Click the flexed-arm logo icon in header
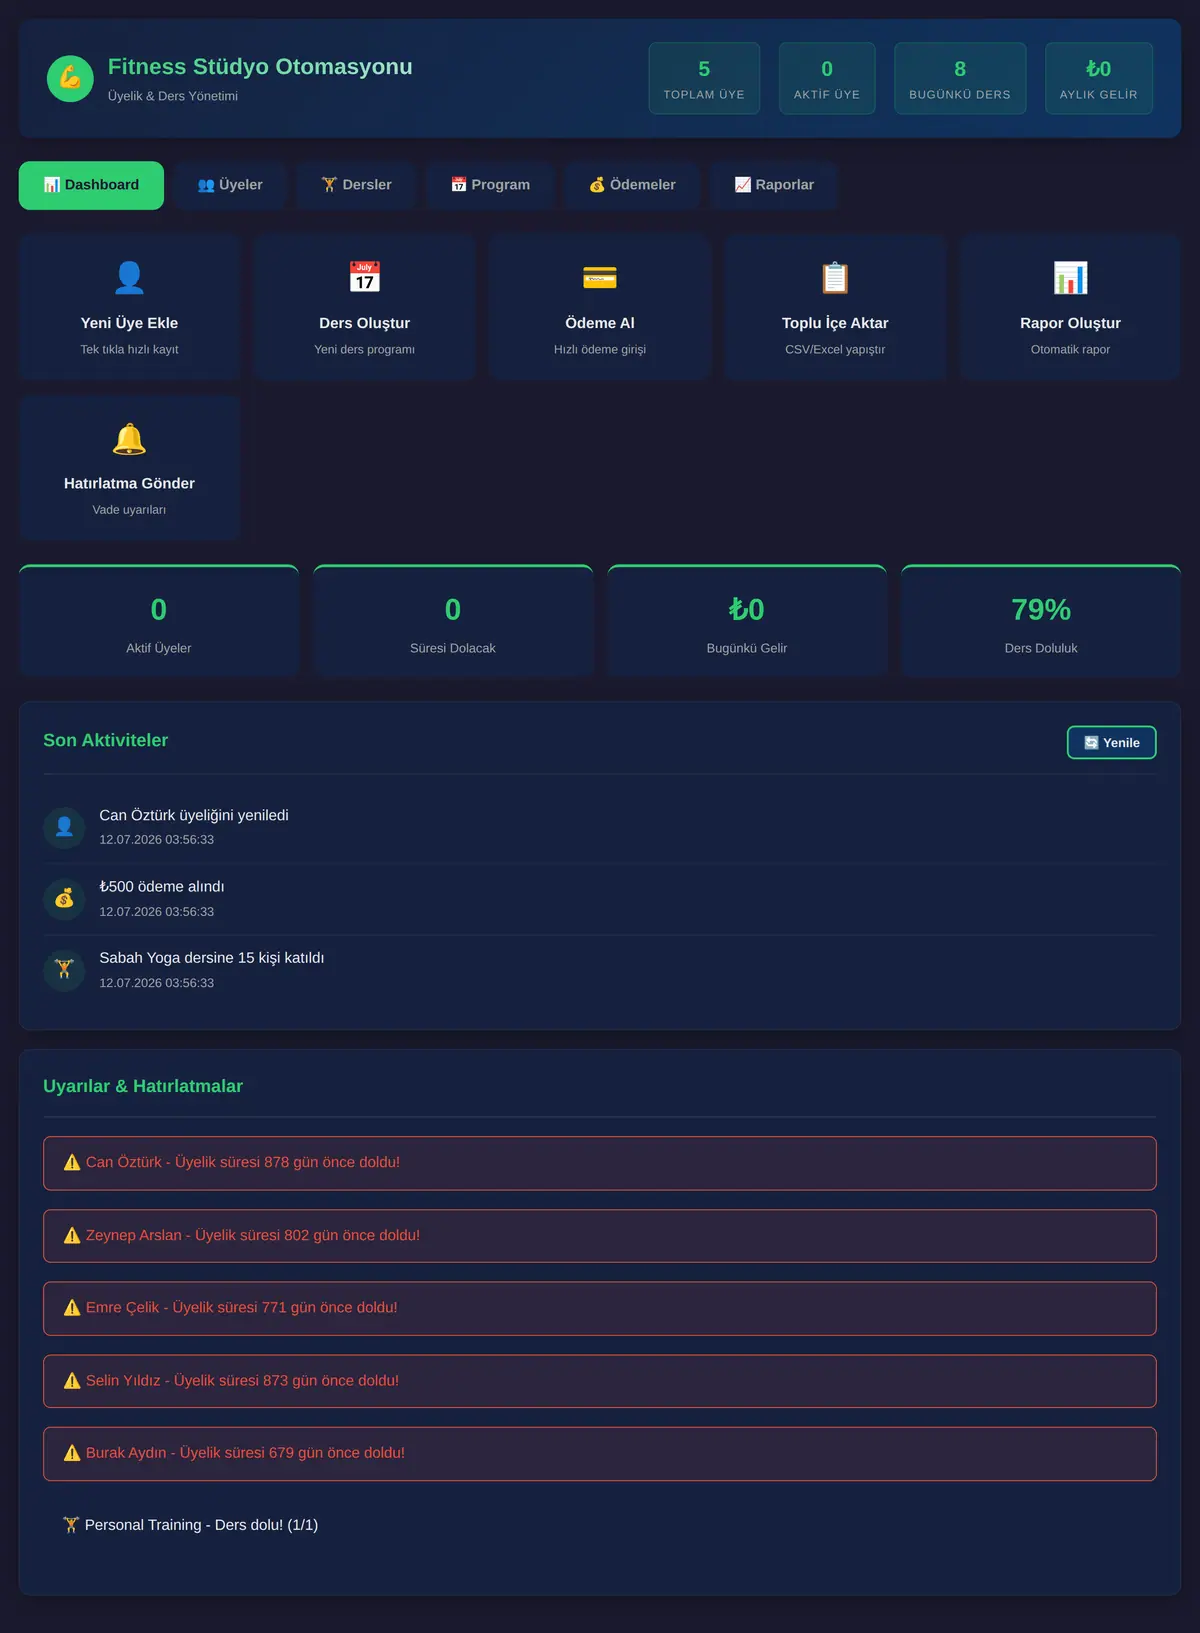 70,78
